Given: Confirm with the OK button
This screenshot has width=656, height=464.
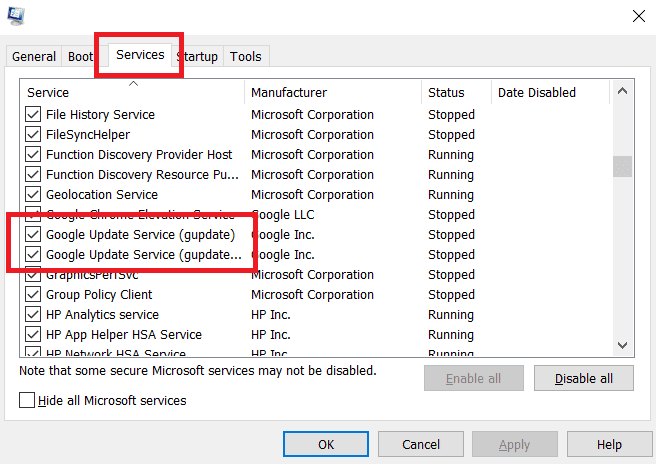Looking at the screenshot, I should coord(326,444).
